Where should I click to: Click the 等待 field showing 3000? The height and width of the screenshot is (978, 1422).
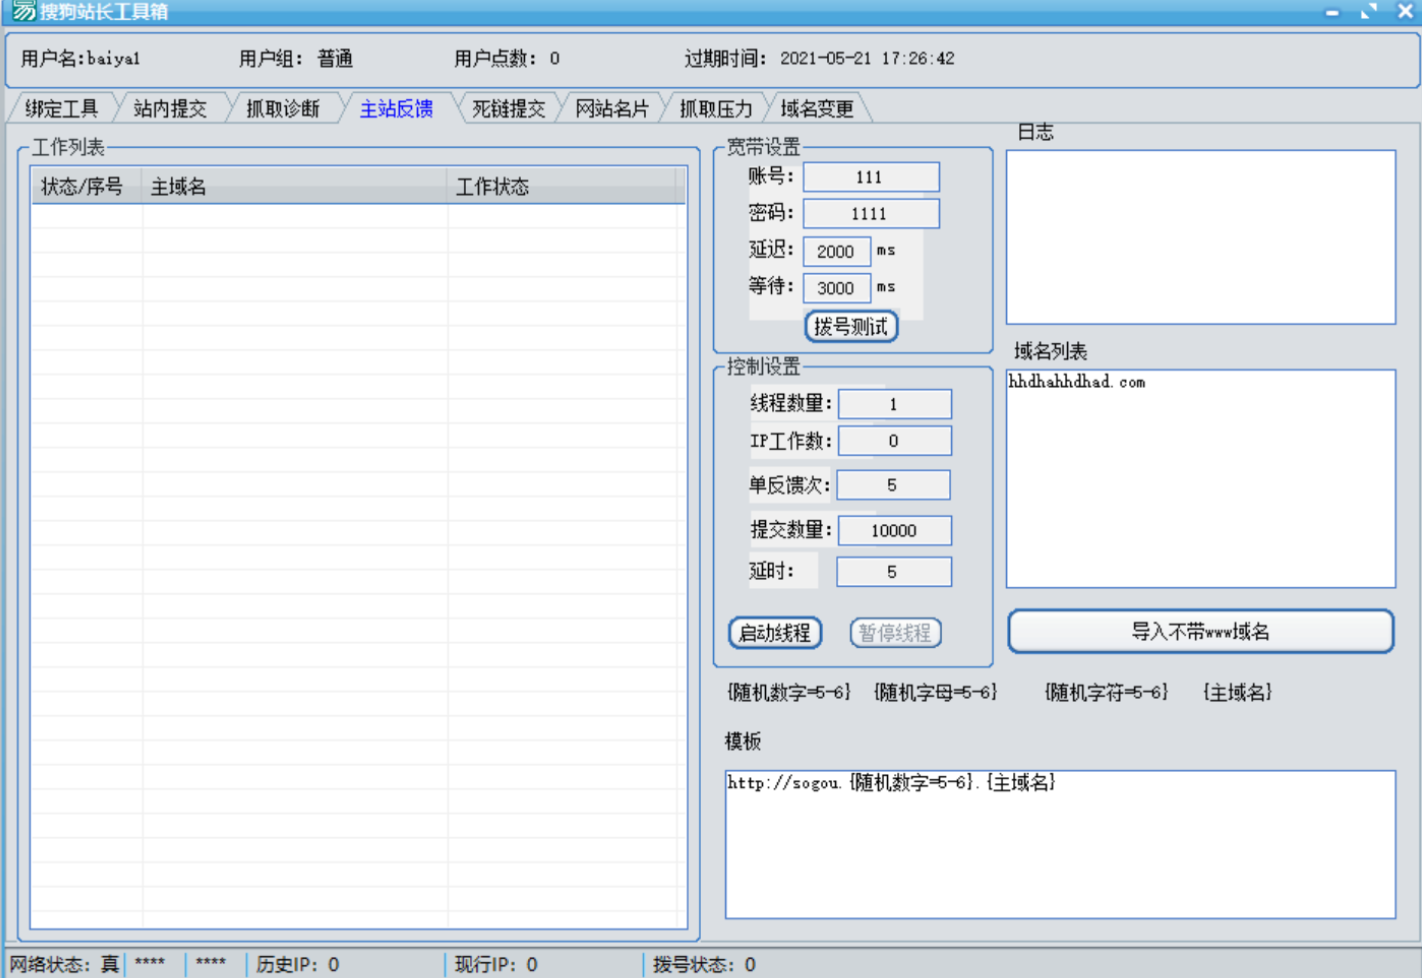[x=836, y=289]
